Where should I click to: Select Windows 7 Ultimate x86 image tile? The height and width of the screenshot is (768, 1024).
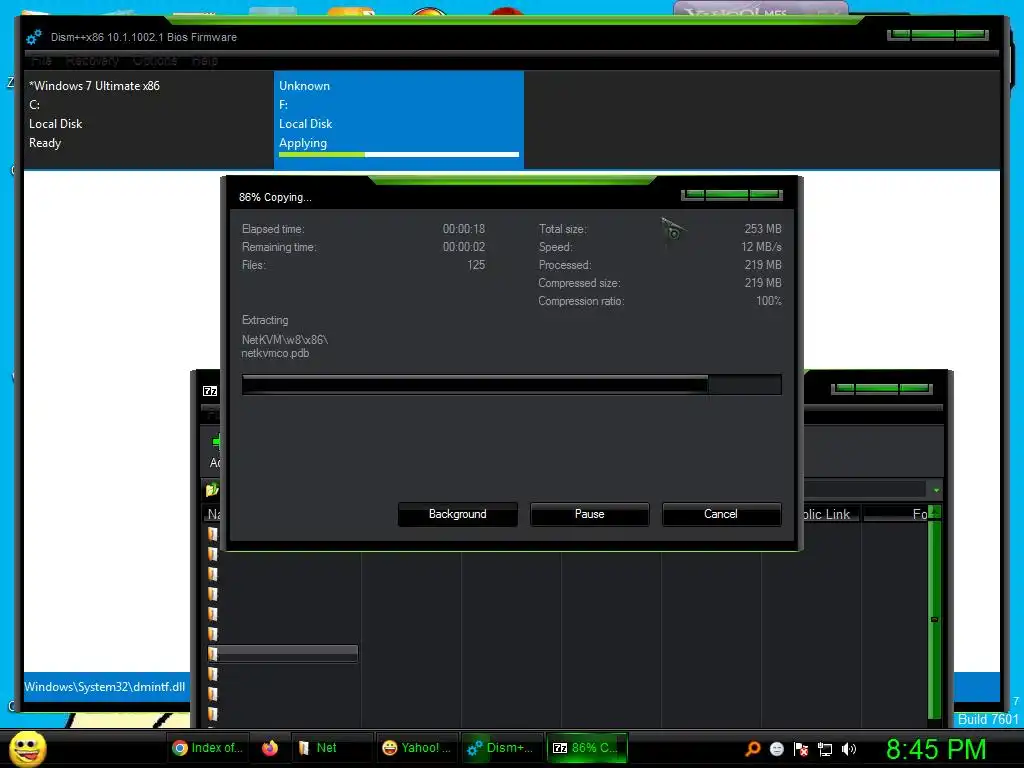pos(148,120)
